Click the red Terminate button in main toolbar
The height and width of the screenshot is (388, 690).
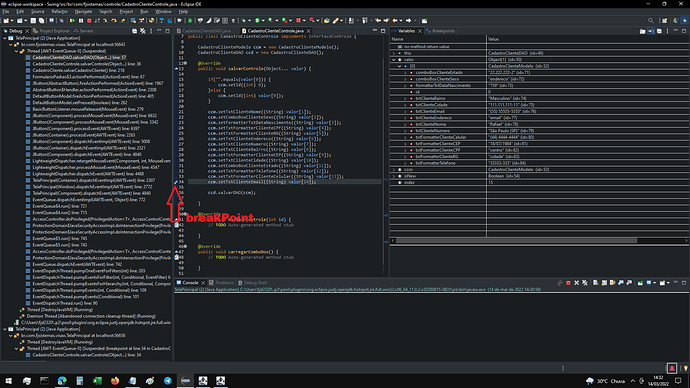click(x=89, y=20)
